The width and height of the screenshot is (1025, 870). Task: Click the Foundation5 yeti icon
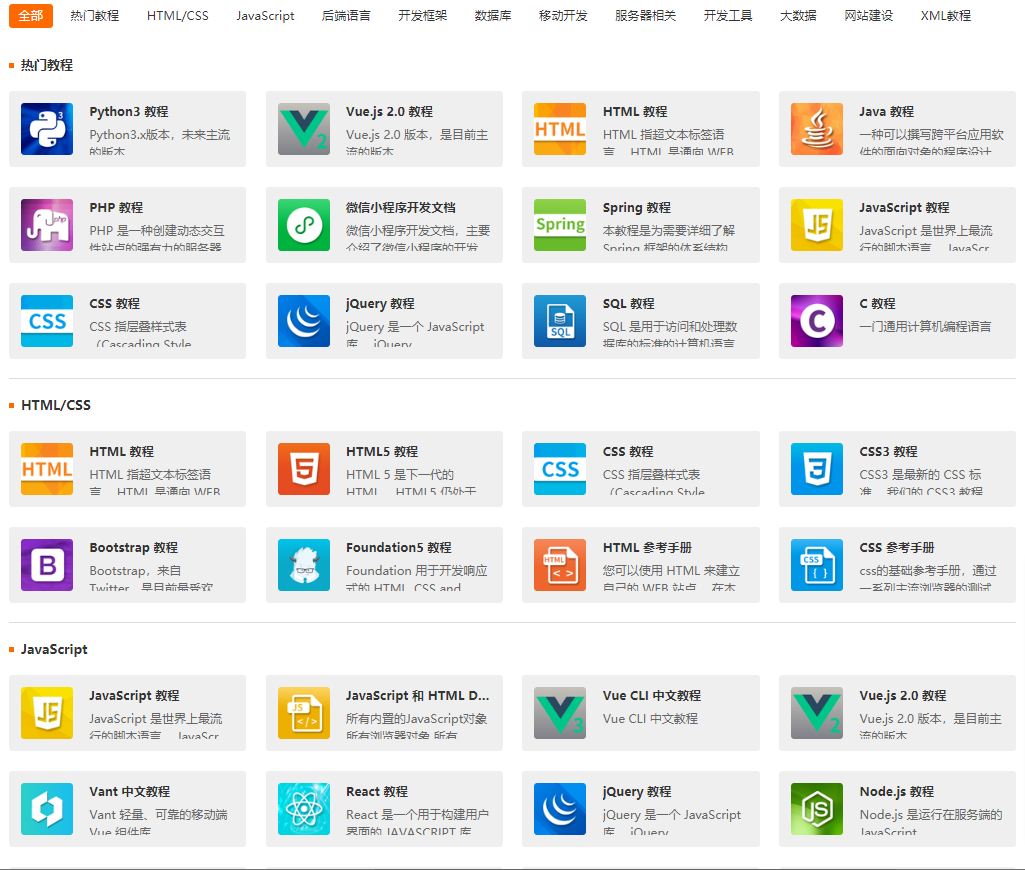coord(304,565)
